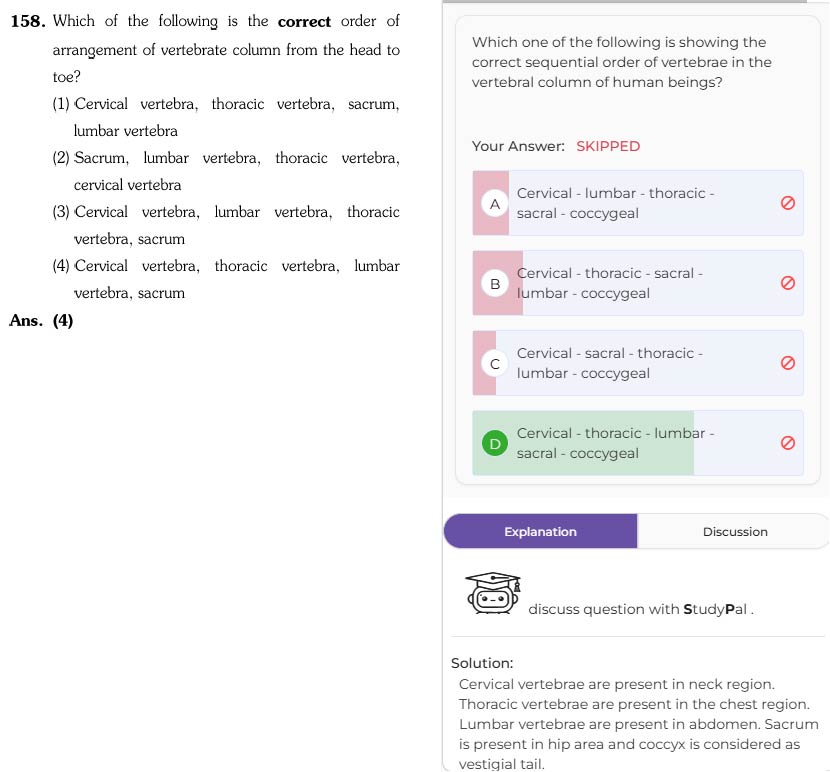This screenshot has width=830, height=772.
Task: Open the discuss question with StudyPal link
Action: pos(640,609)
